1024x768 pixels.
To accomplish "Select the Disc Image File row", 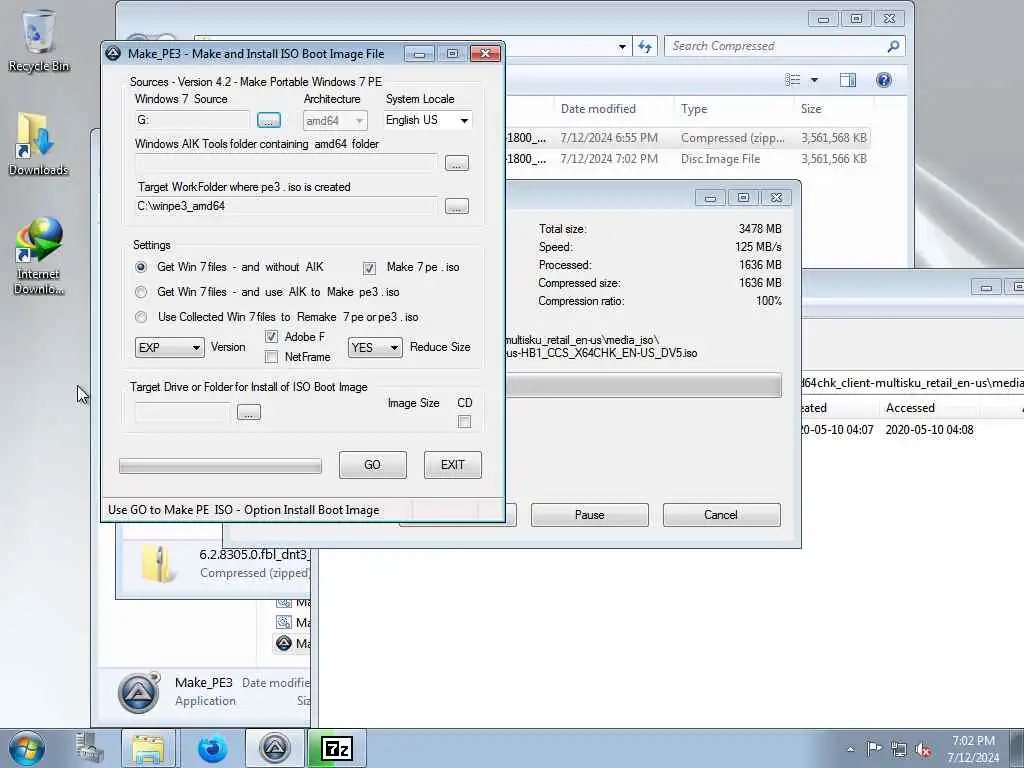I will 689,159.
